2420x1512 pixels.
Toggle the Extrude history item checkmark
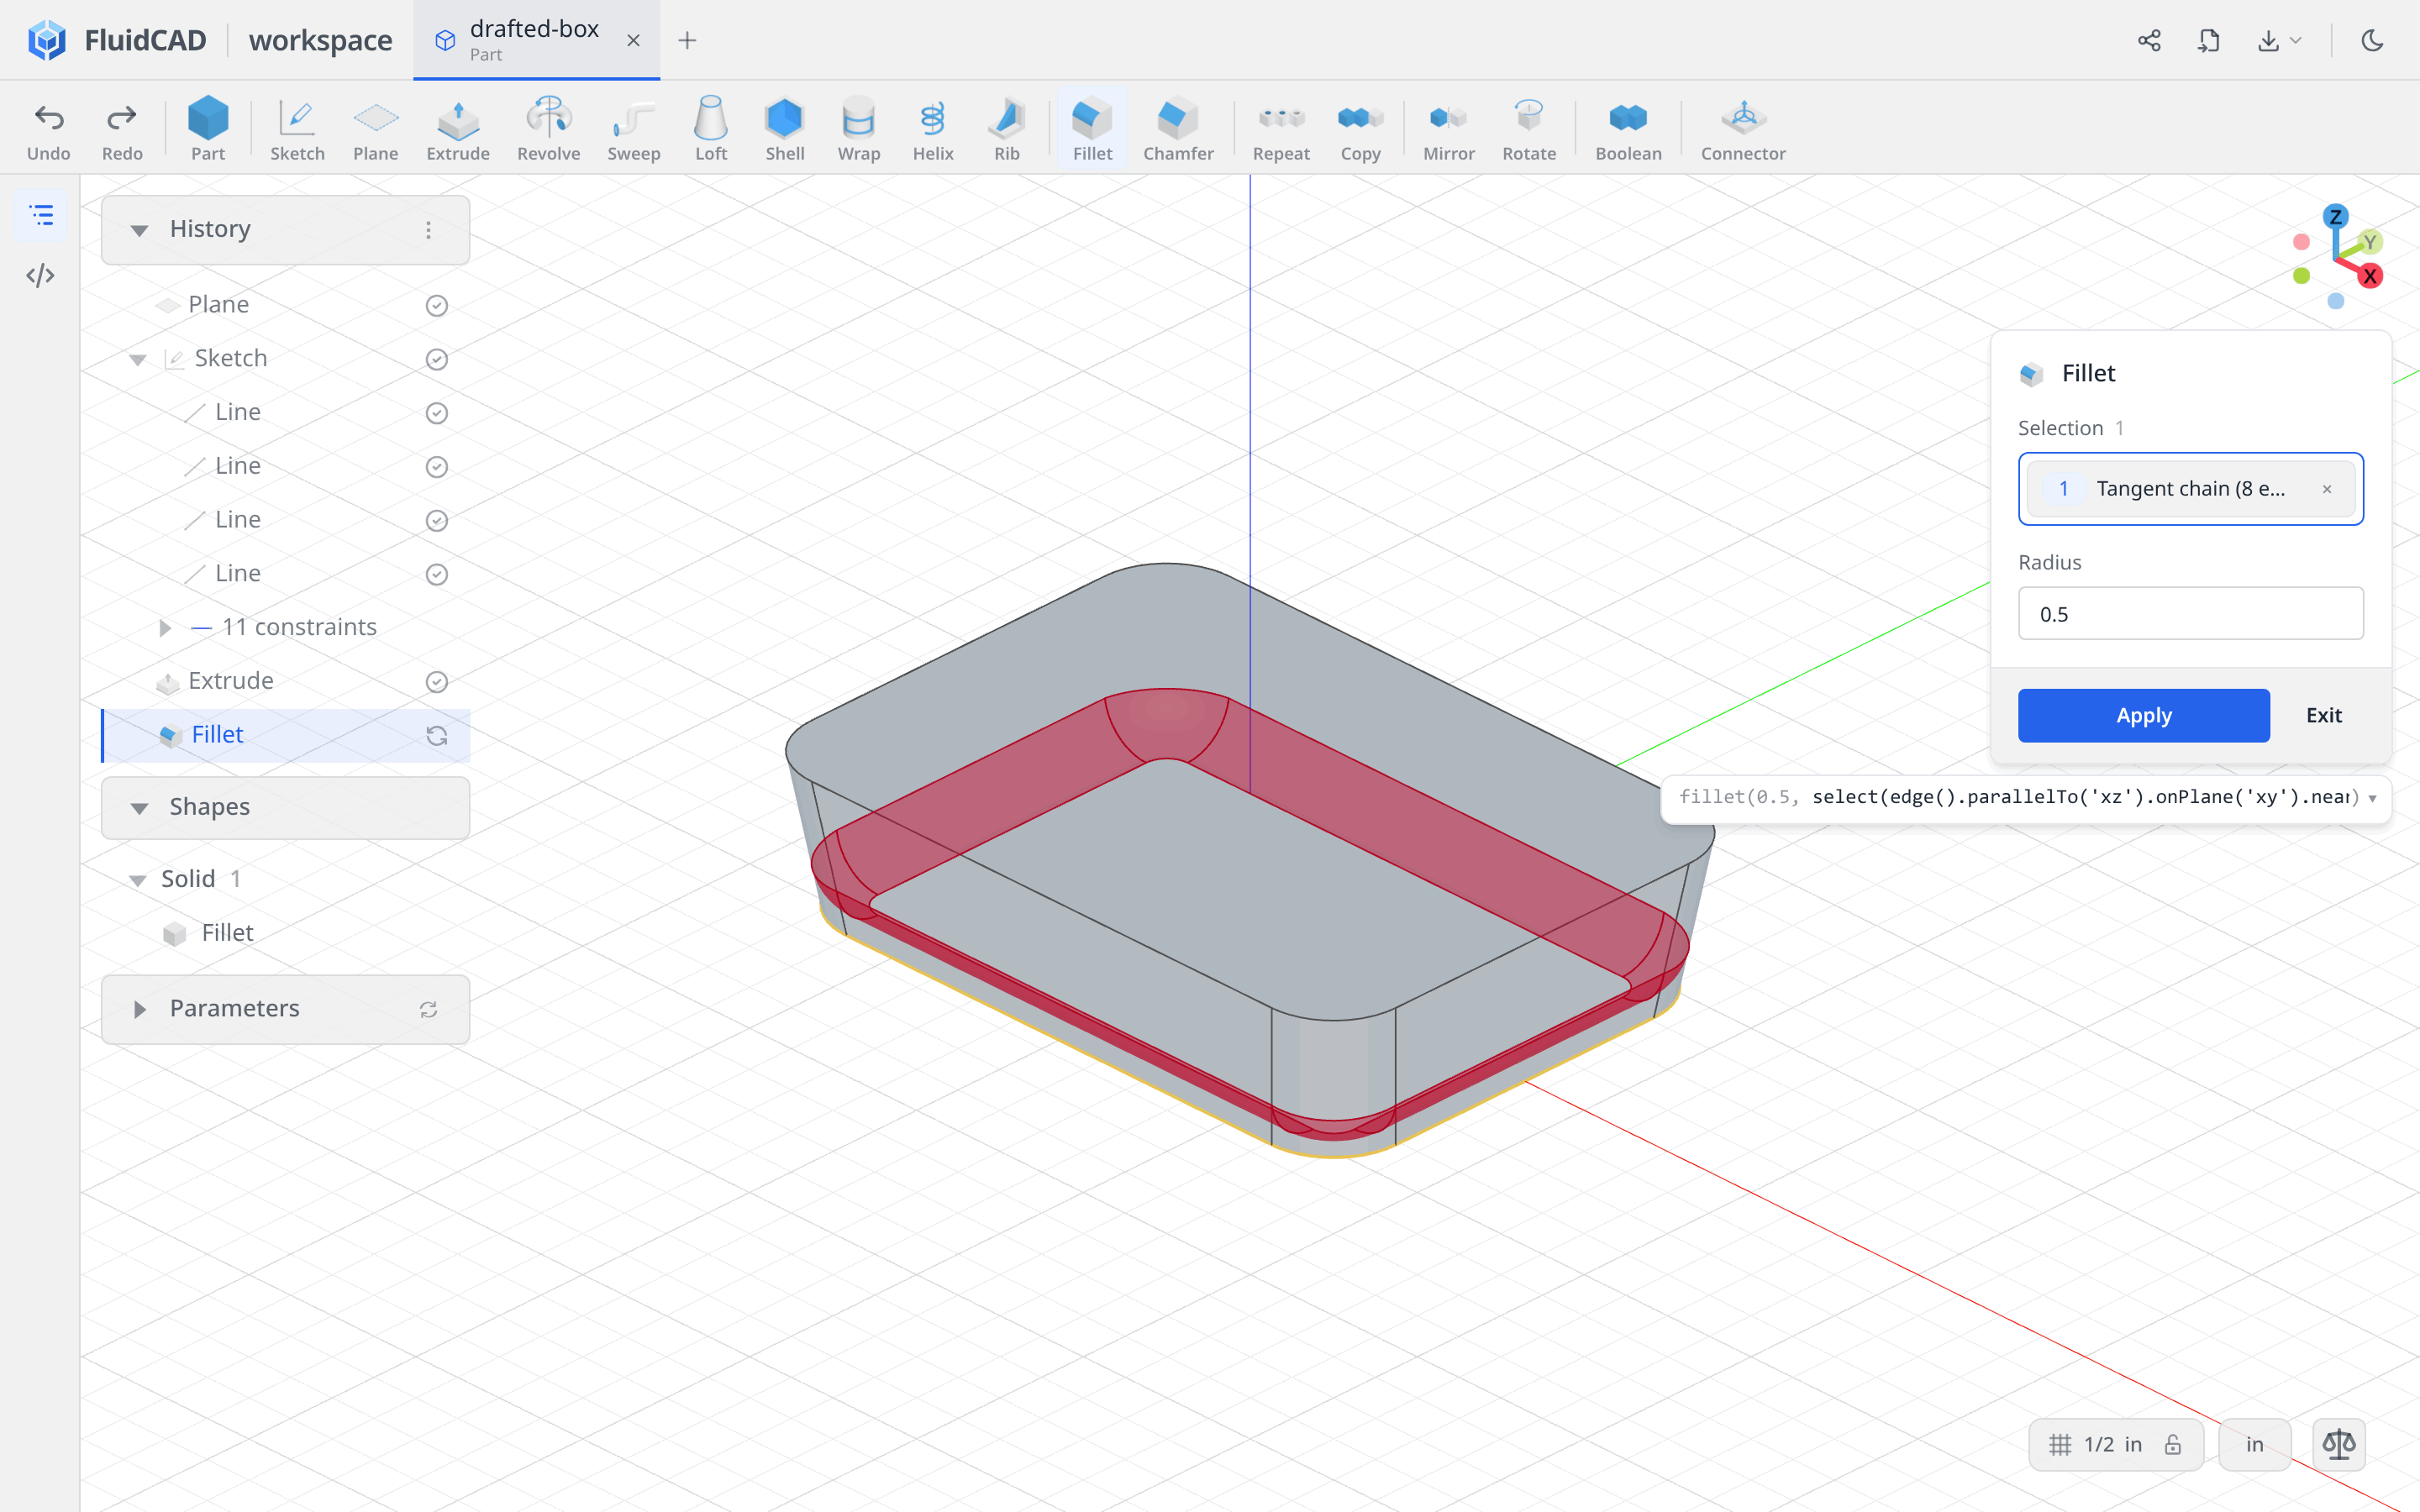[x=436, y=682]
